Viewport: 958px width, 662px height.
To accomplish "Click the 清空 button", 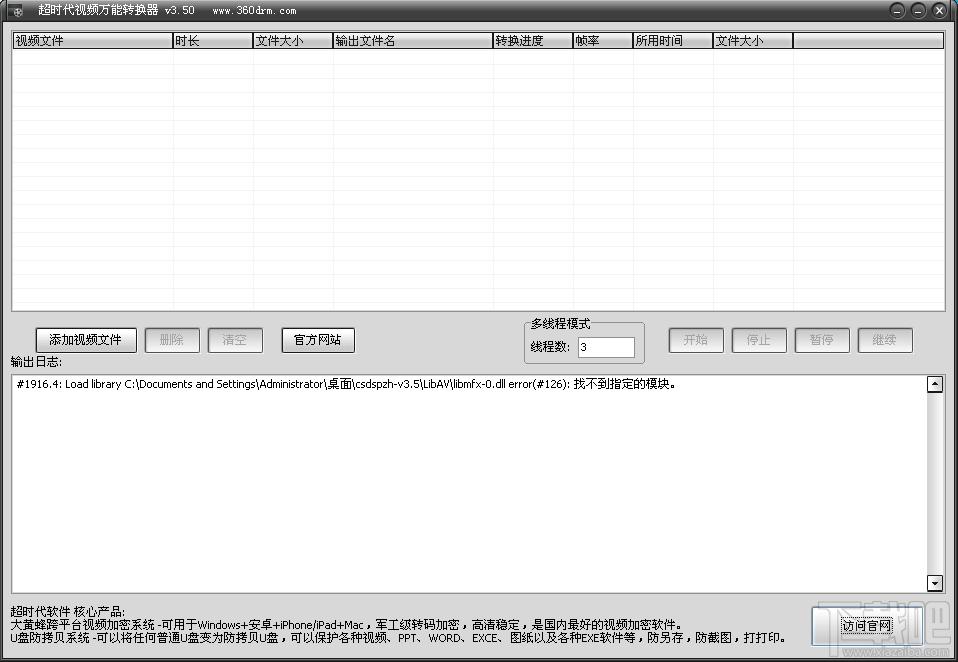I will (x=235, y=340).
